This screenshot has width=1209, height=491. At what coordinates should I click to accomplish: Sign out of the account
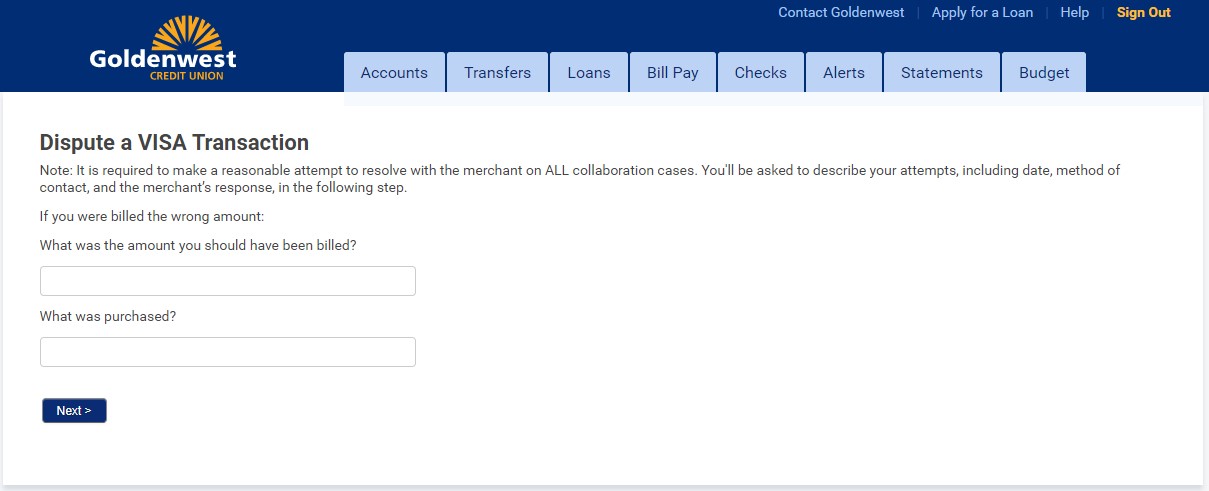tap(1143, 13)
